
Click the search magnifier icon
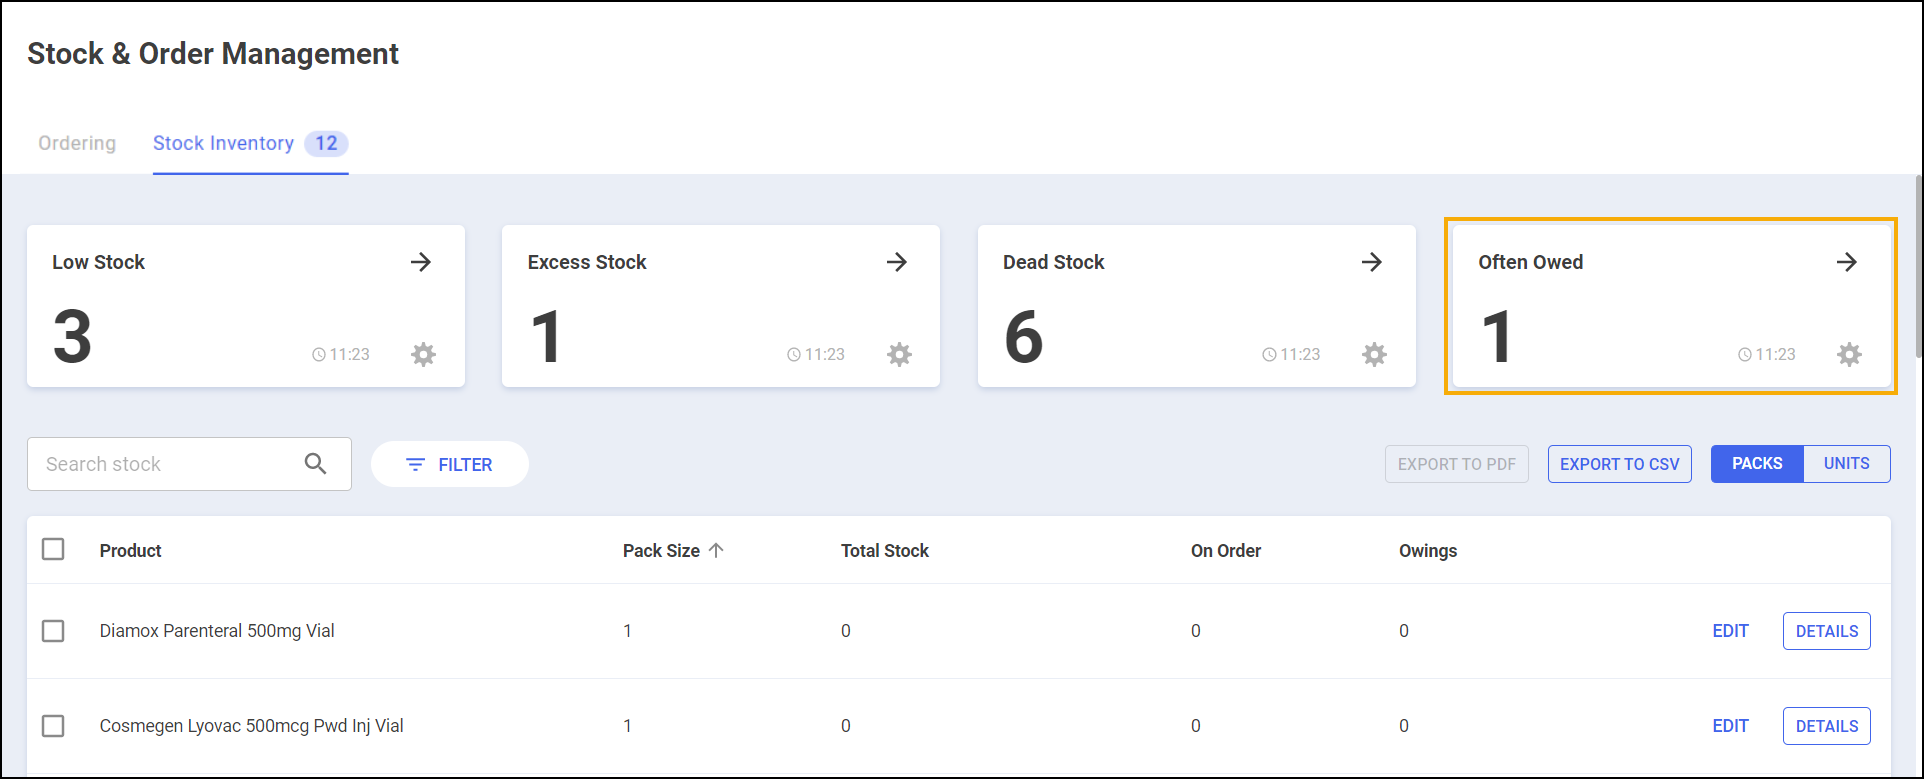tap(315, 464)
